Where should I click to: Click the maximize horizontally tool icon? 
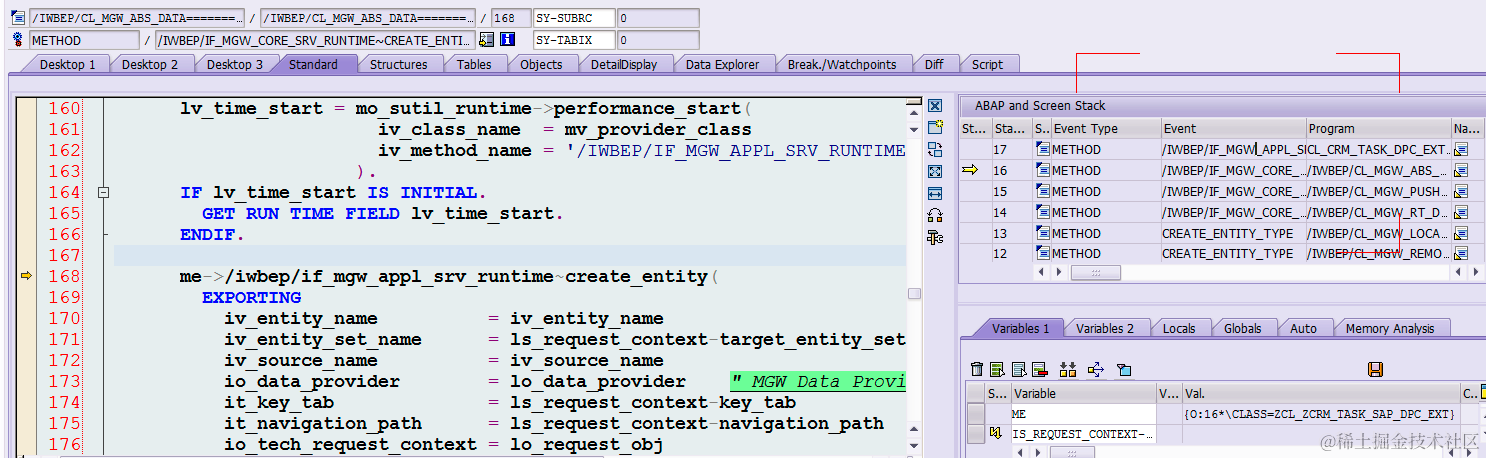[x=935, y=193]
